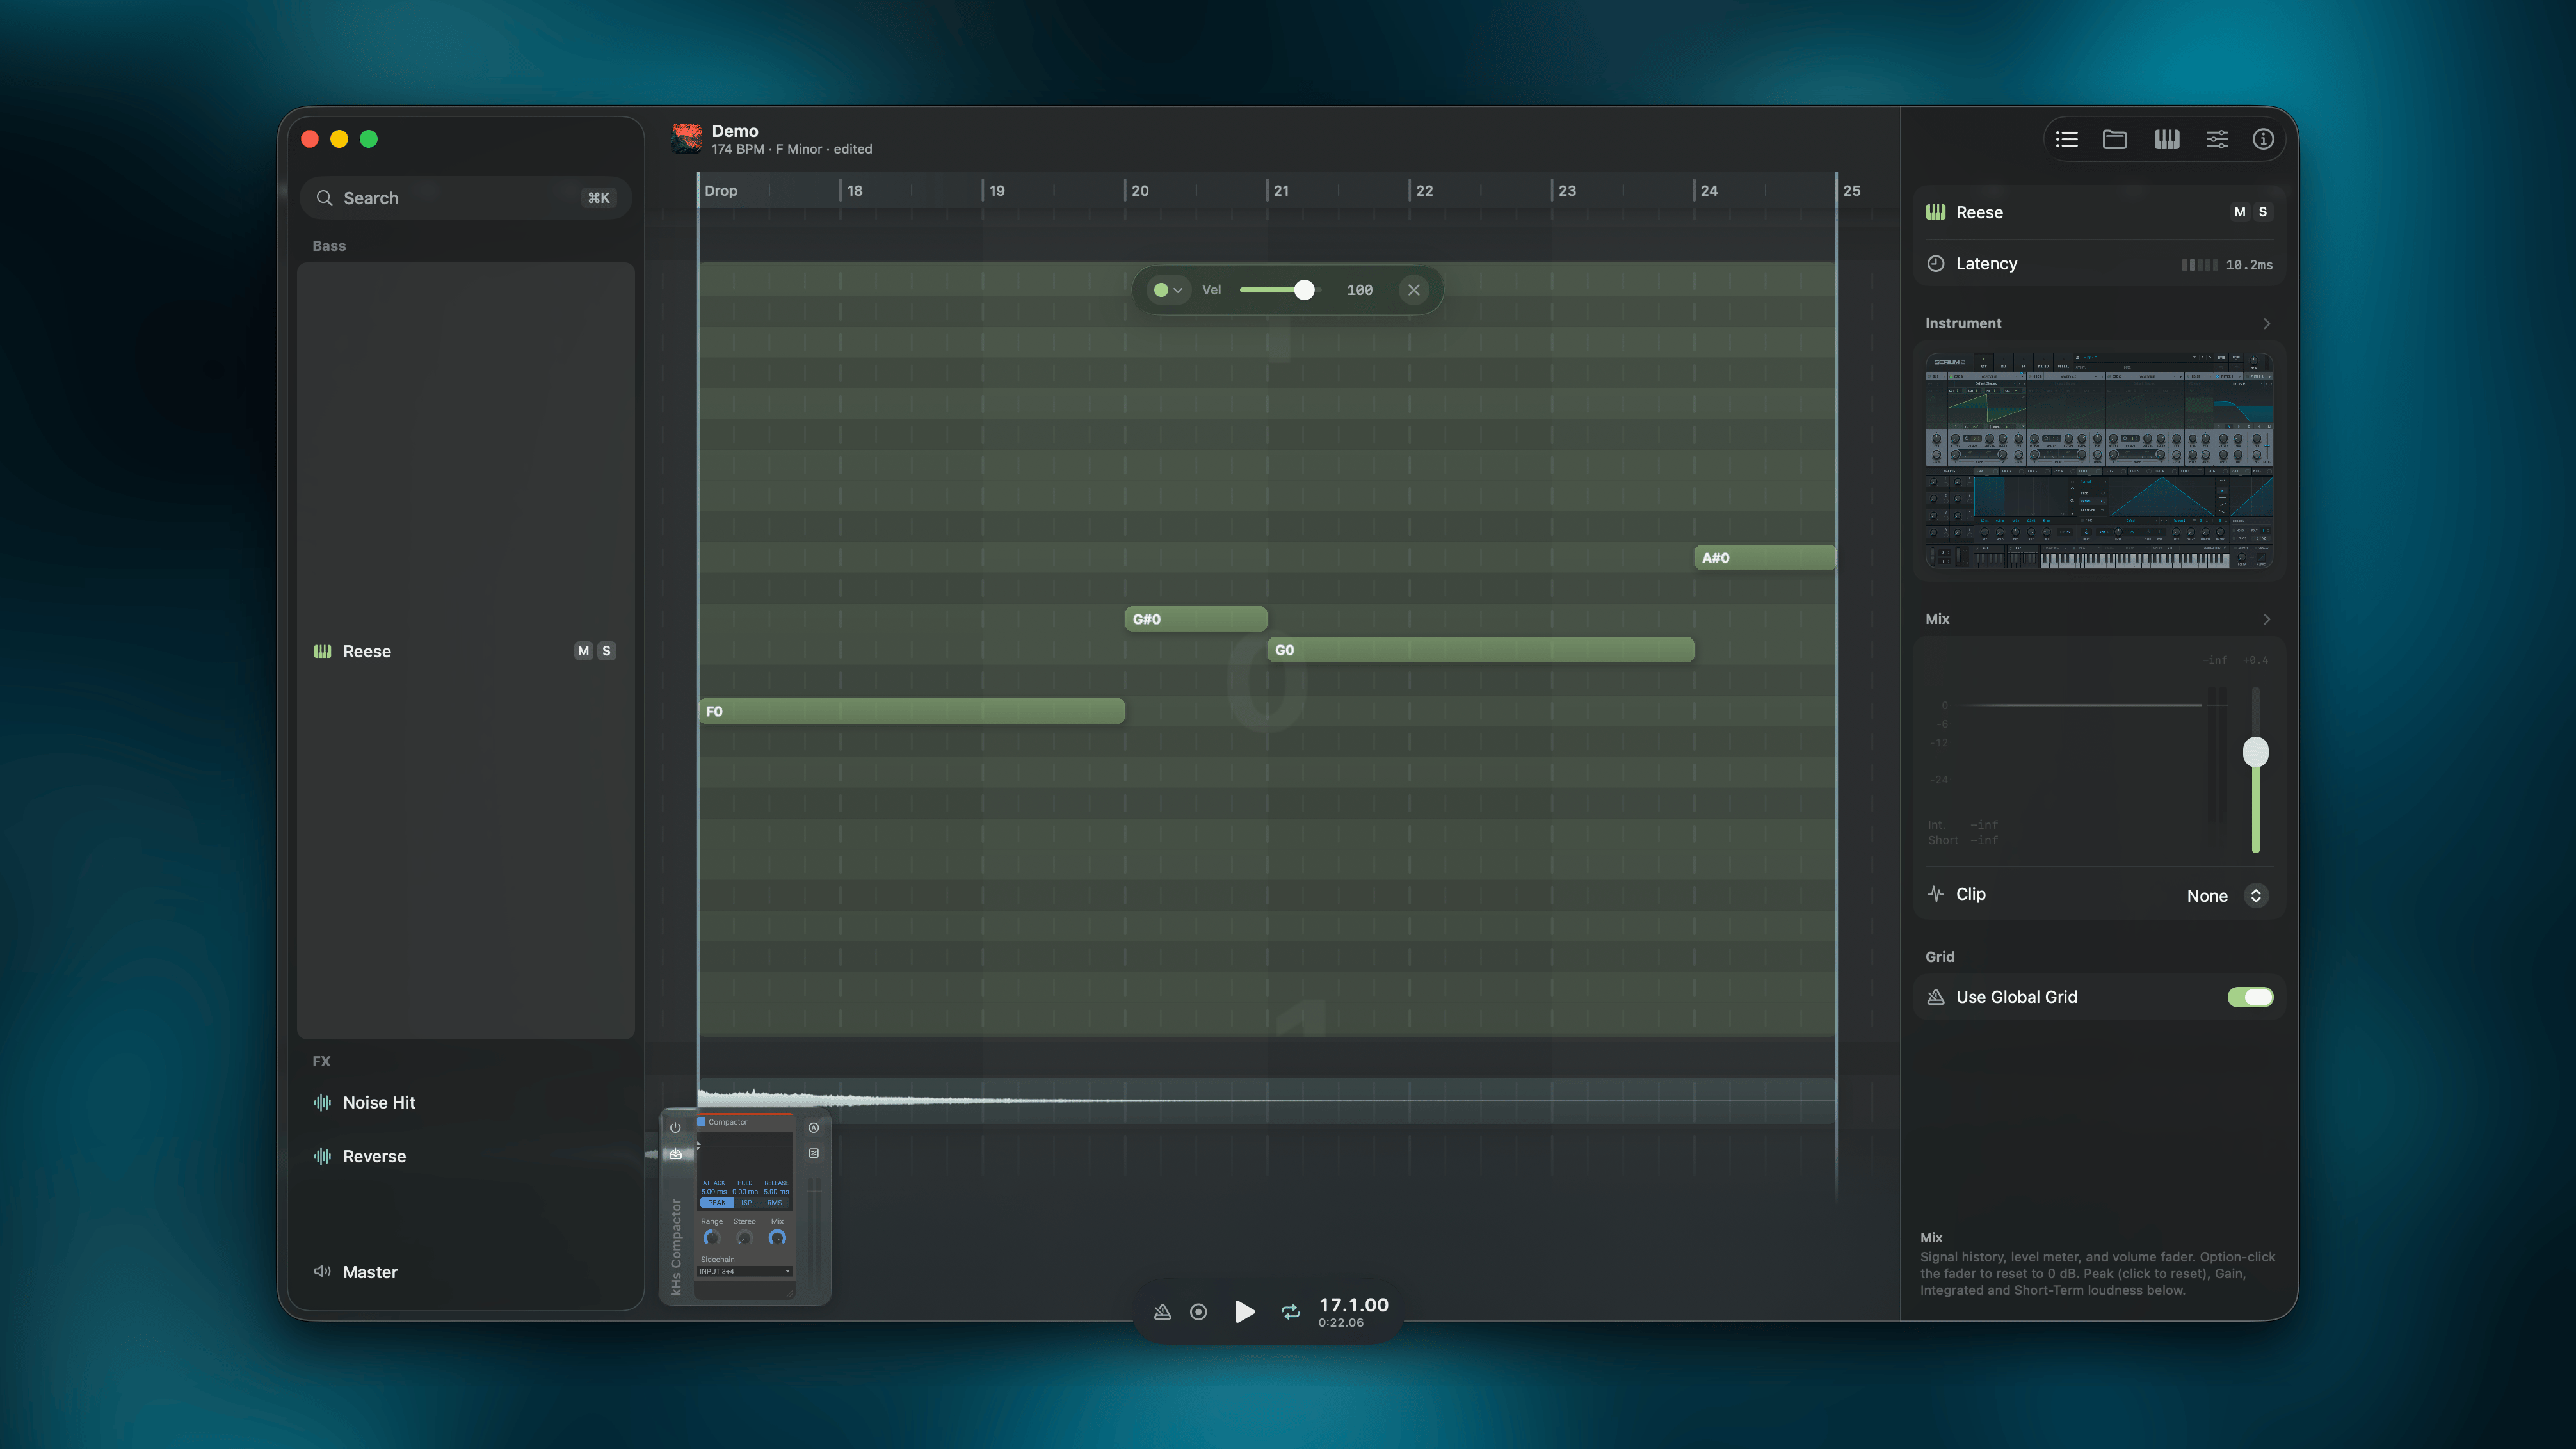Click the Reese piano icon in sidebar

pos(322,651)
